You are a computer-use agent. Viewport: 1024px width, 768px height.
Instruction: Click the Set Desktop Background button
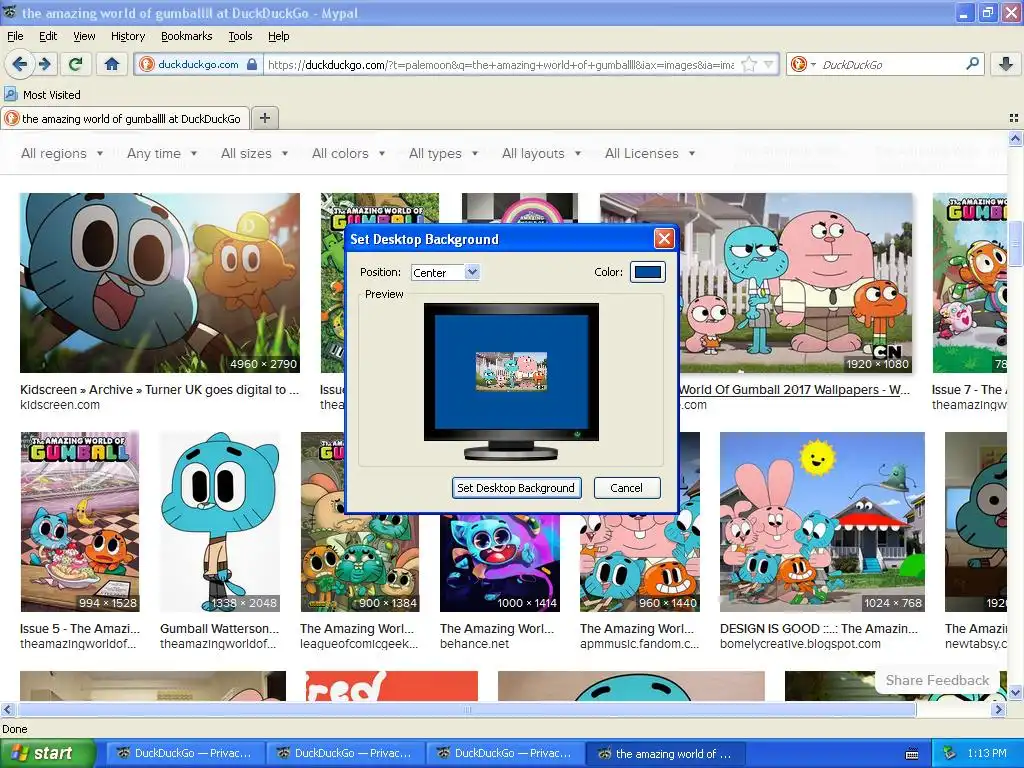516,488
